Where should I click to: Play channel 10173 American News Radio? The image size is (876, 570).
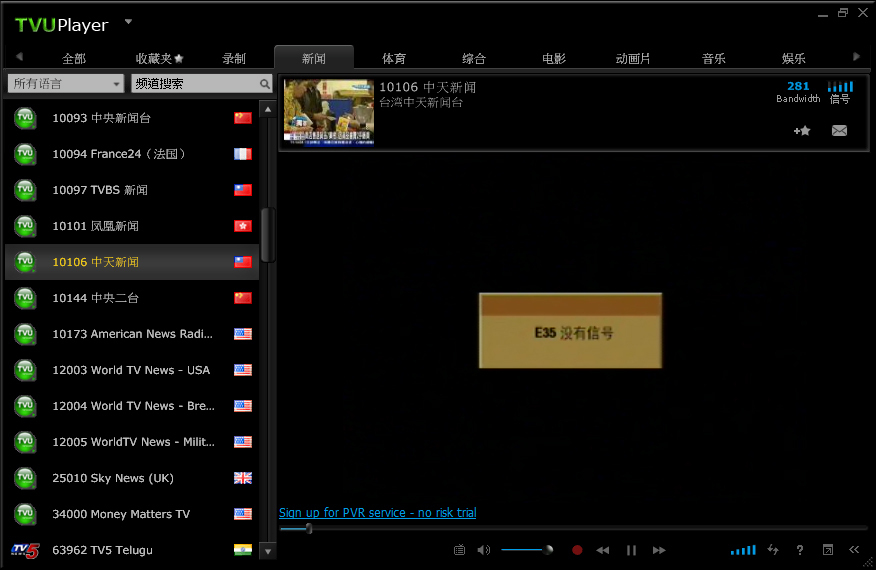pos(132,334)
